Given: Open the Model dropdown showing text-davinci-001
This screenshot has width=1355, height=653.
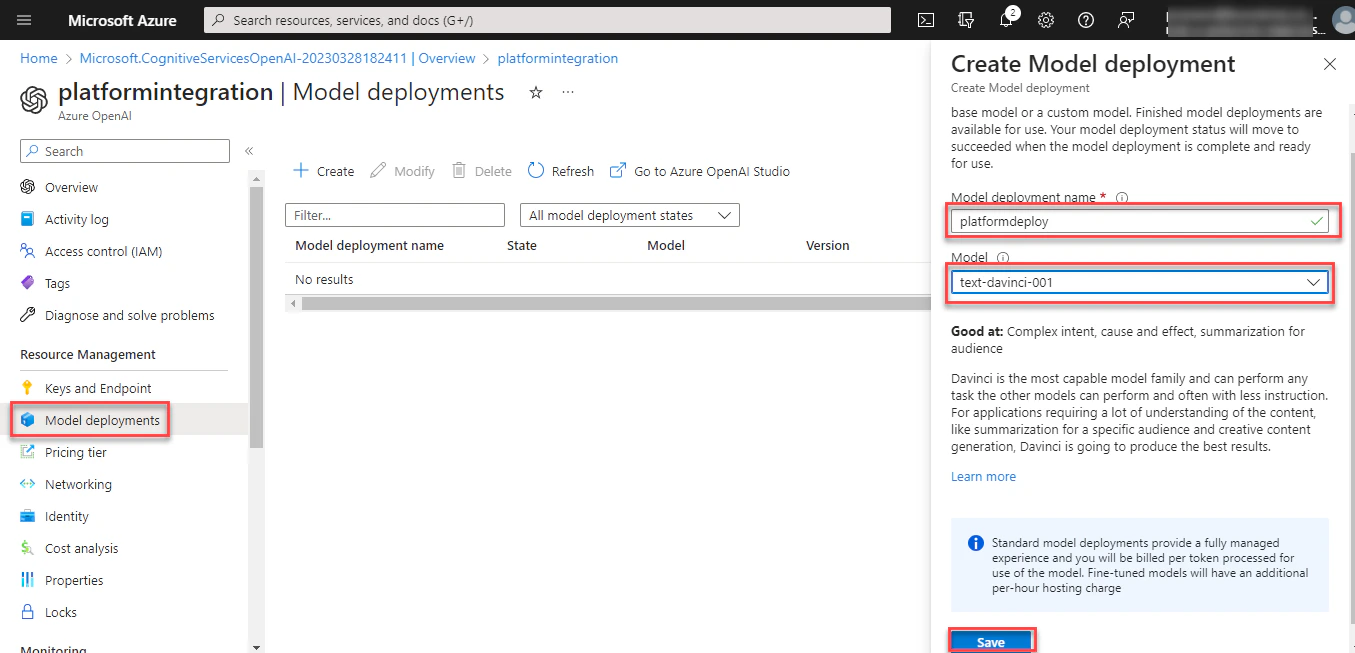Looking at the screenshot, I should 1139,282.
